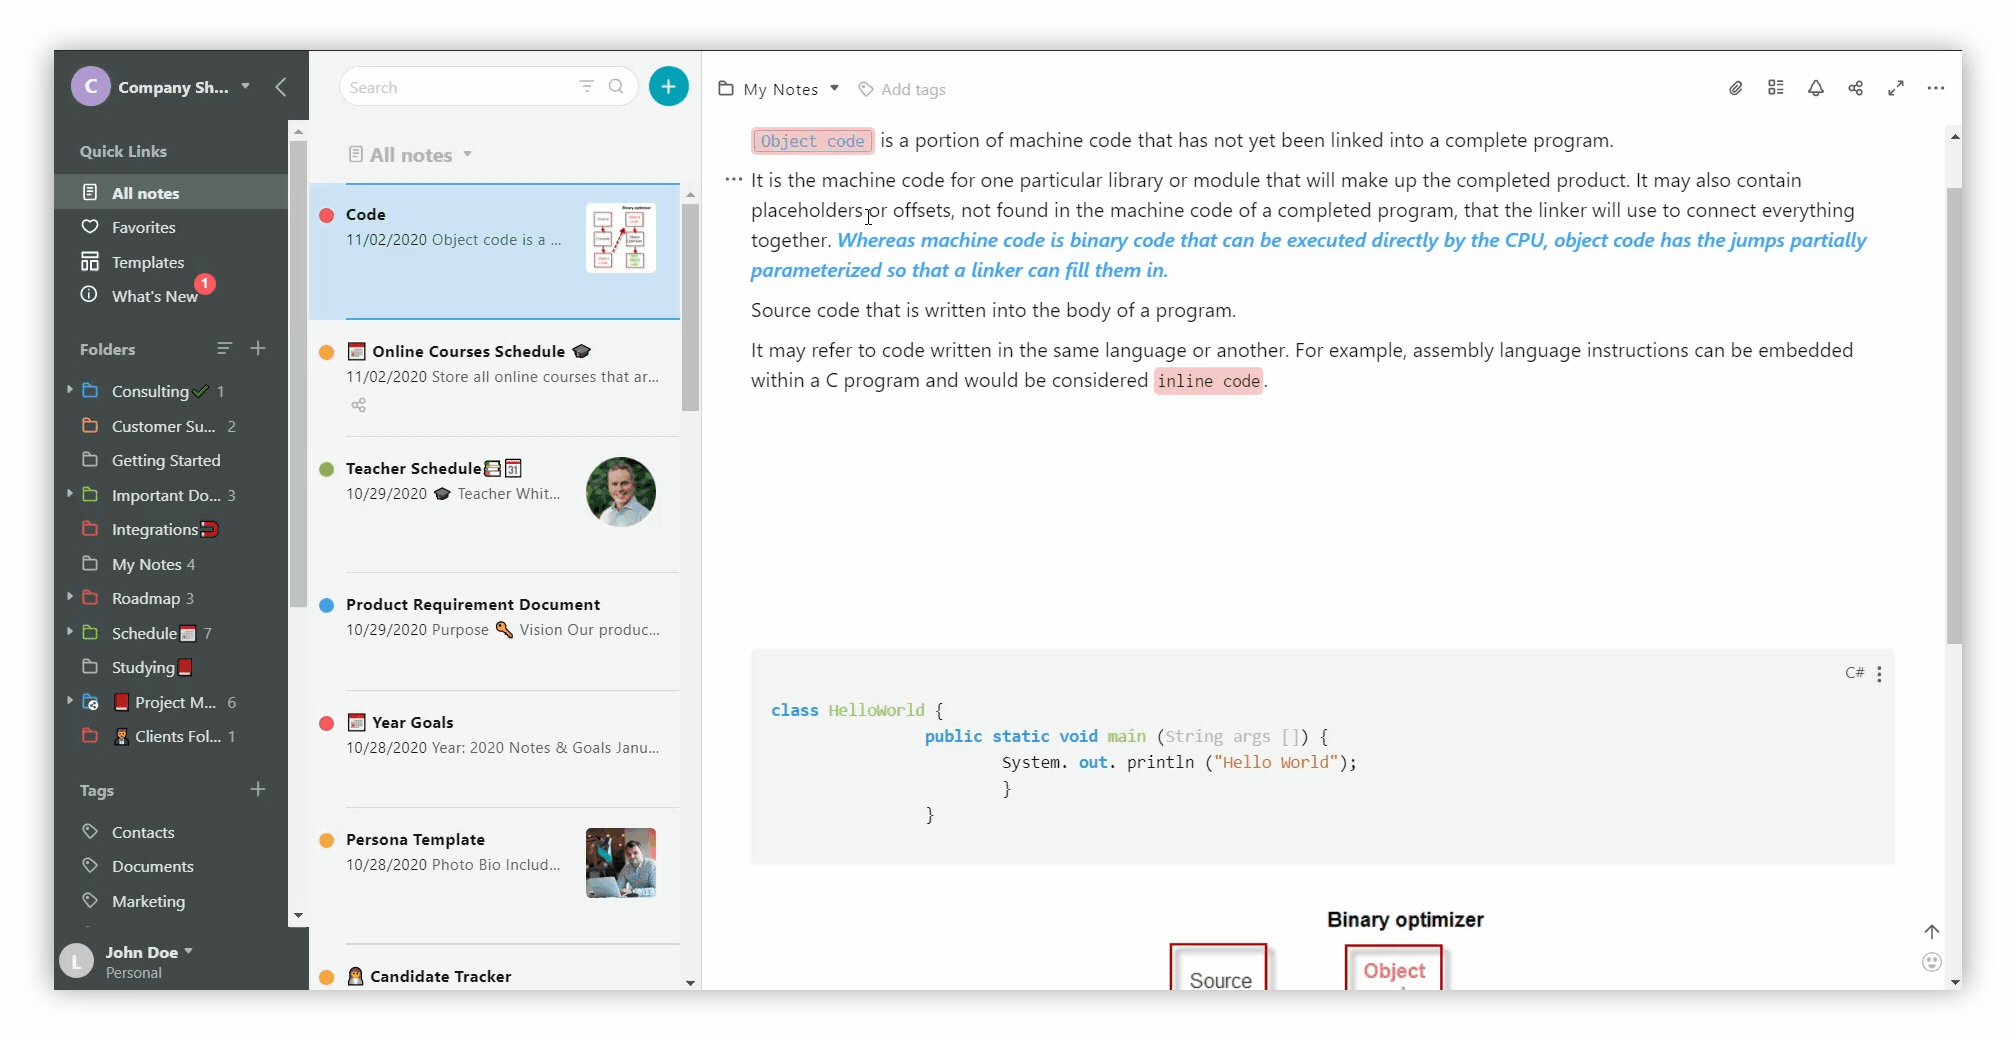The height and width of the screenshot is (1040, 2016).
Task: Open the Candidate Tracker note
Action: [x=495, y=968]
